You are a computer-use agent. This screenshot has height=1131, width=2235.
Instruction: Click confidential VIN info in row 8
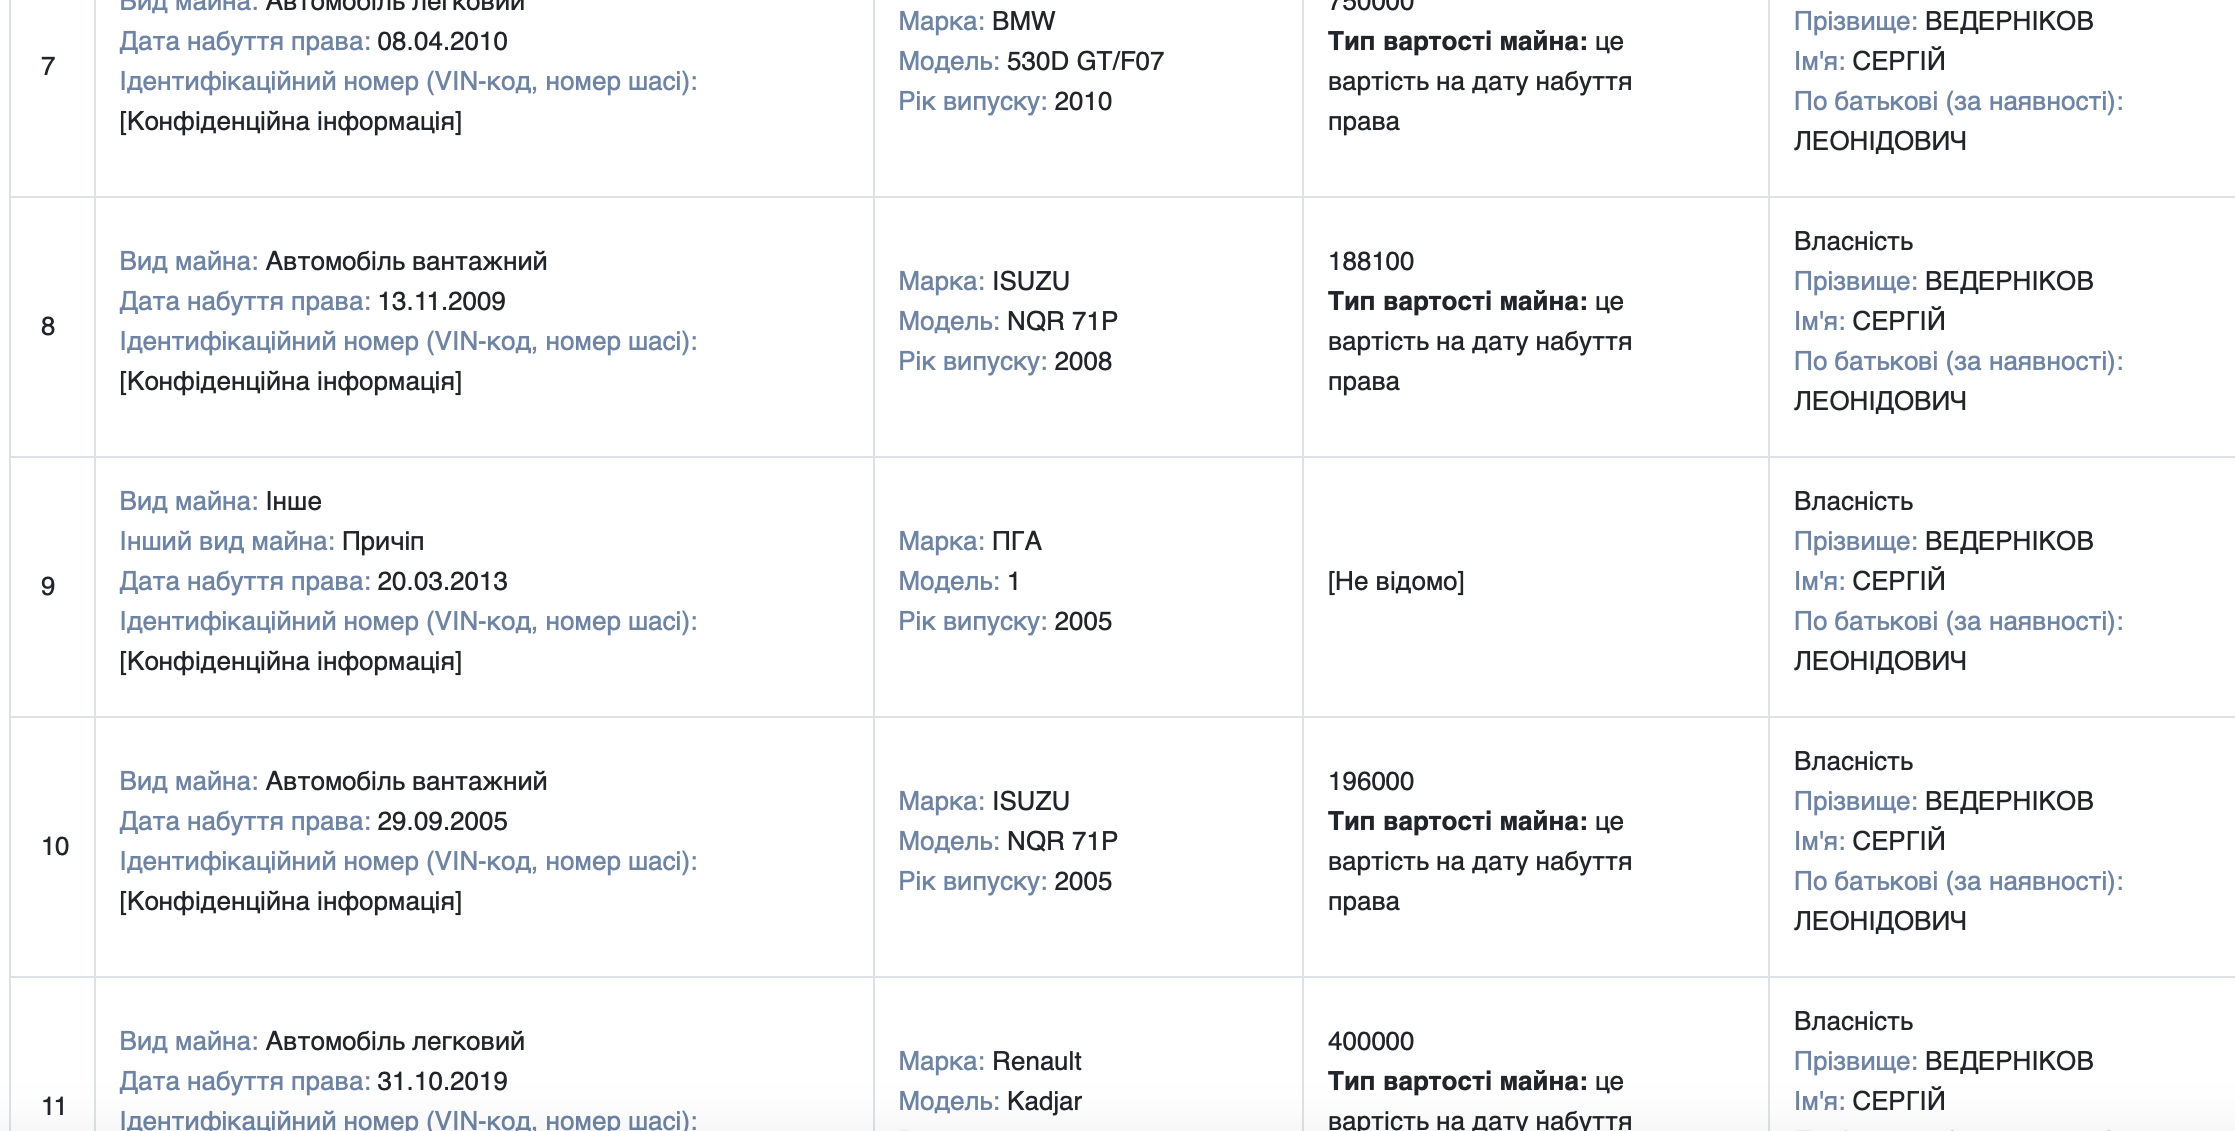(x=290, y=381)
